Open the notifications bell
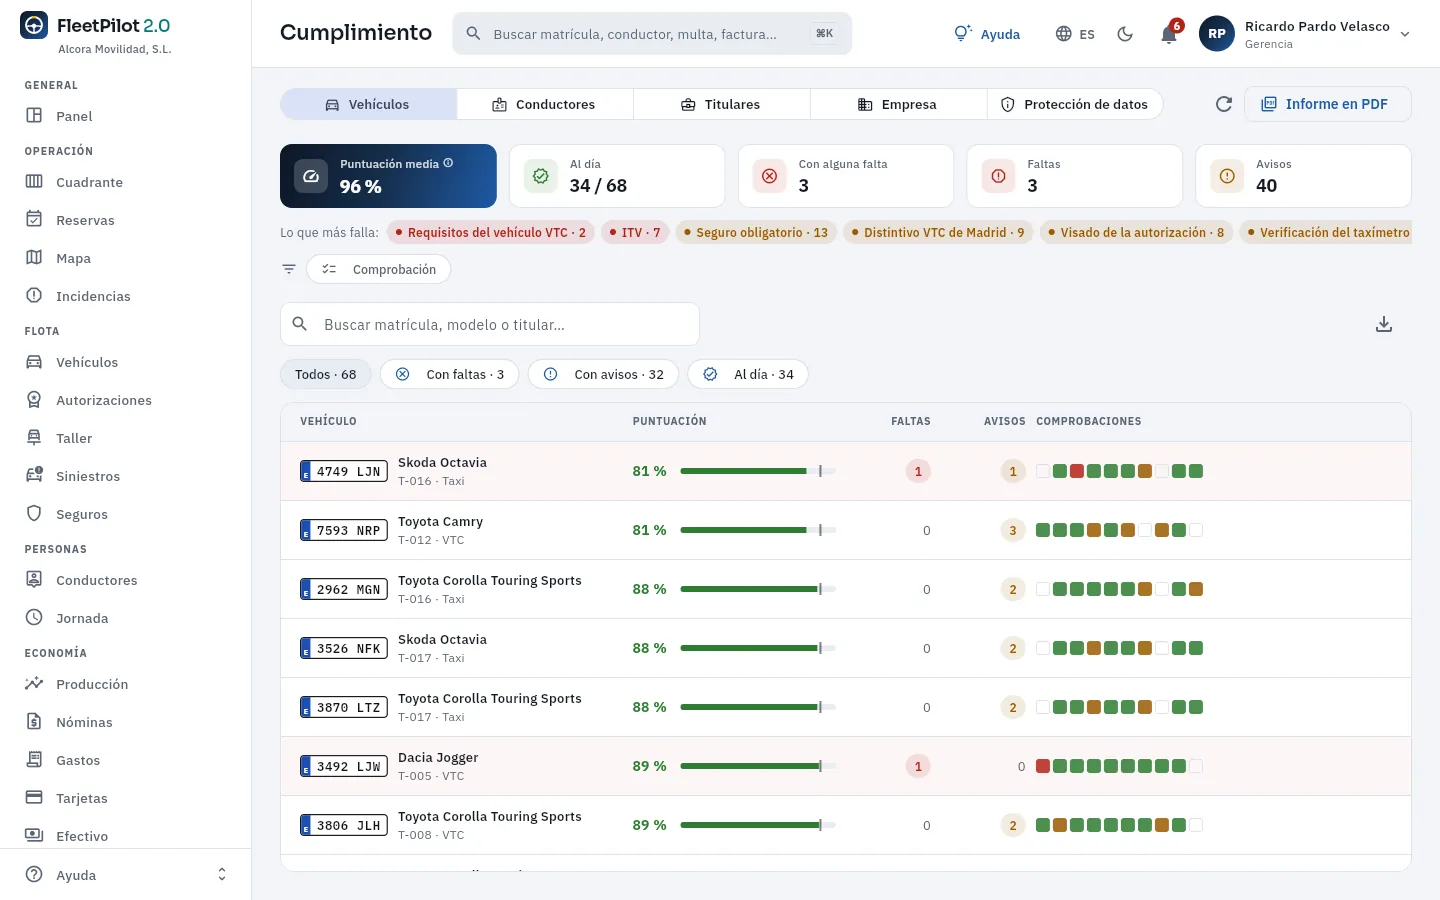This screenshot has width=1440, height=900. point(1169,34)
